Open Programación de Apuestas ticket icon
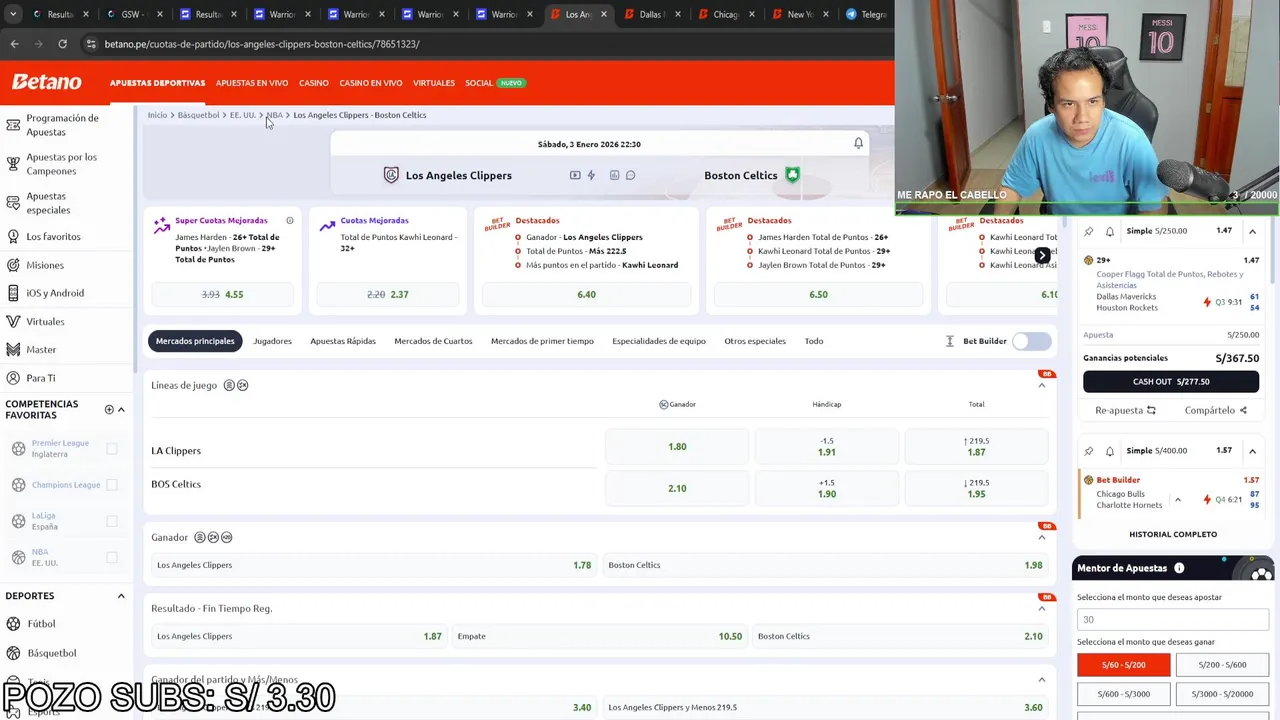 pyautogui.click(x=13, y=125)
